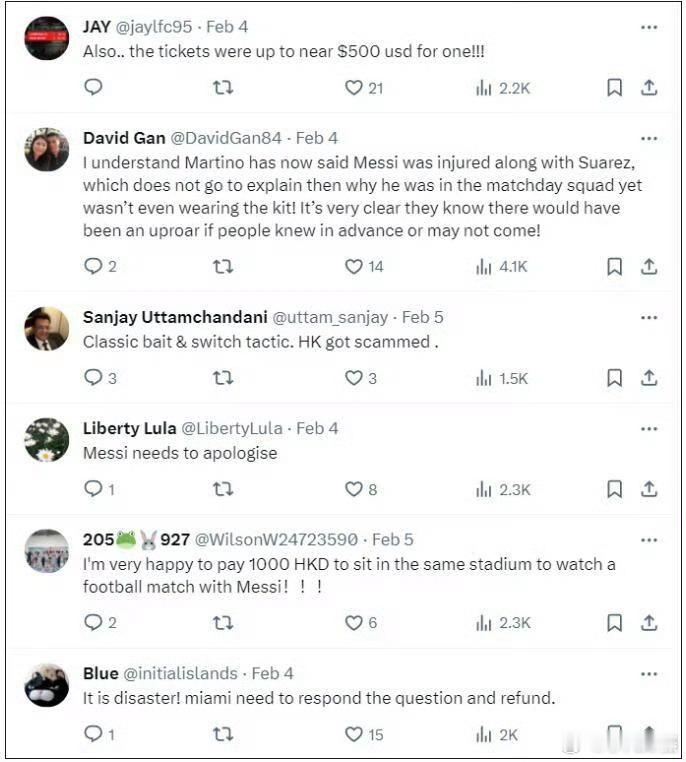Retweet Blue's refund tweet
The image size is (686, 762).
(223, 734)
